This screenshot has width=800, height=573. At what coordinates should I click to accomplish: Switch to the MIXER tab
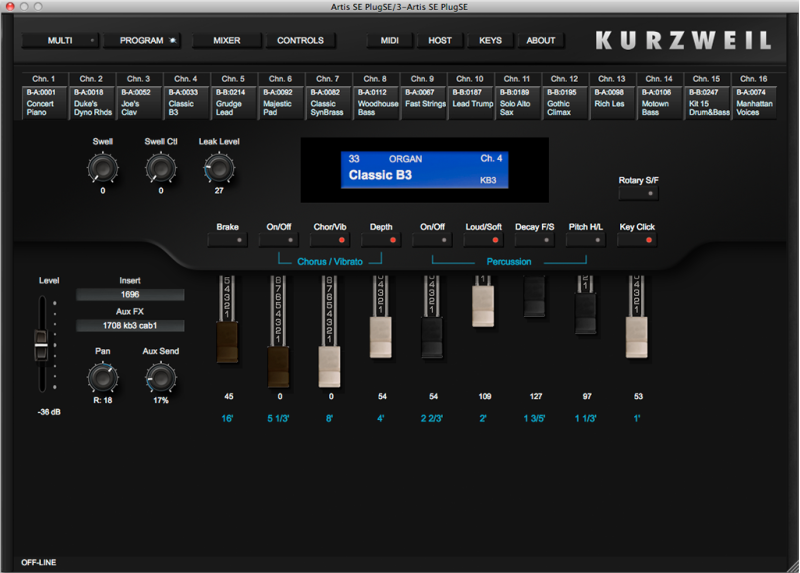point(224,41)
